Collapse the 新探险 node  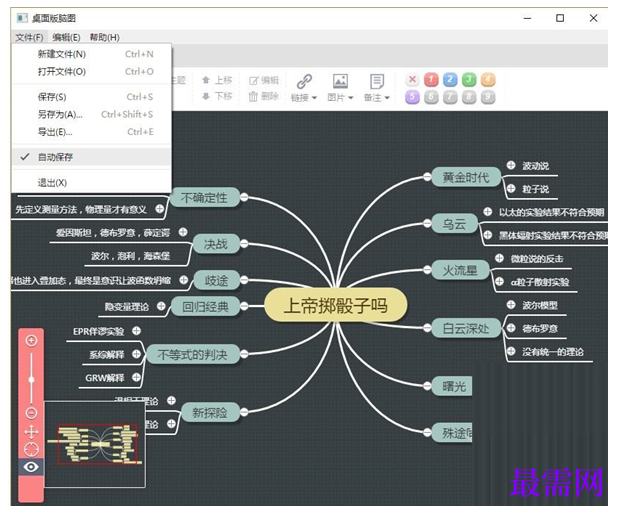coord(244,412)
